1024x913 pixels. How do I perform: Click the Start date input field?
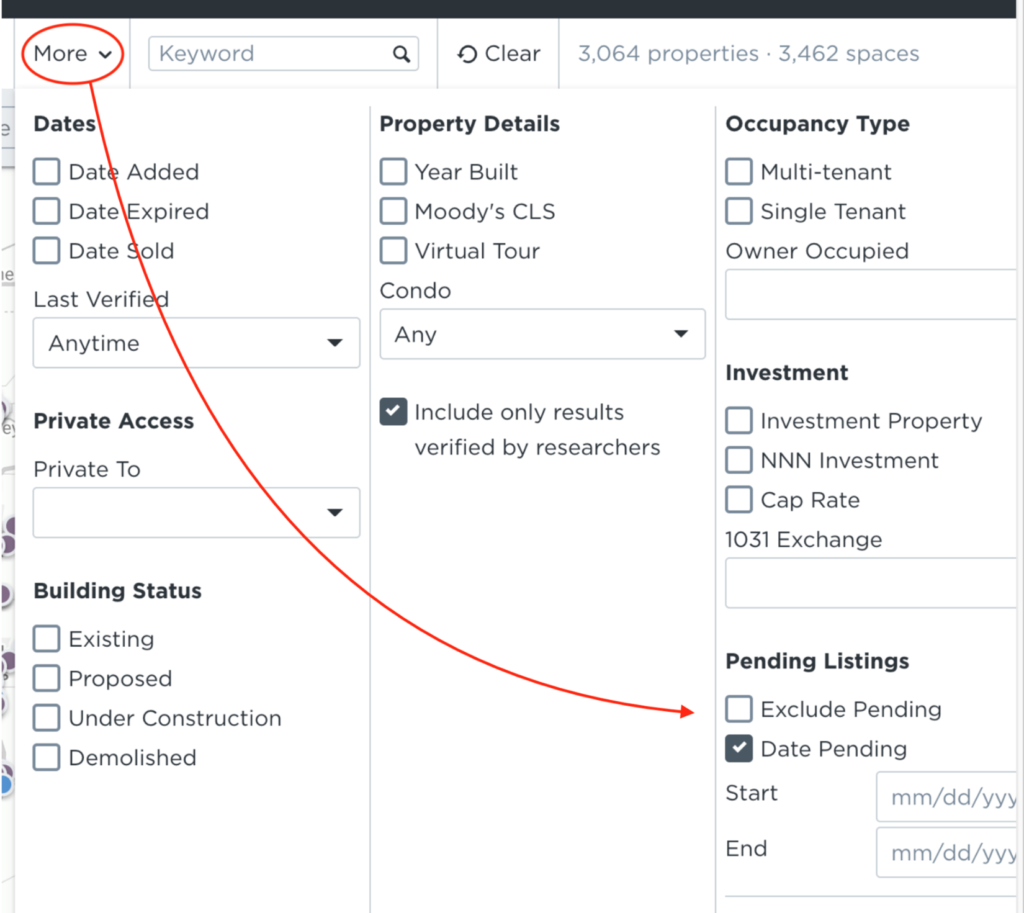[x=947, y=797]
